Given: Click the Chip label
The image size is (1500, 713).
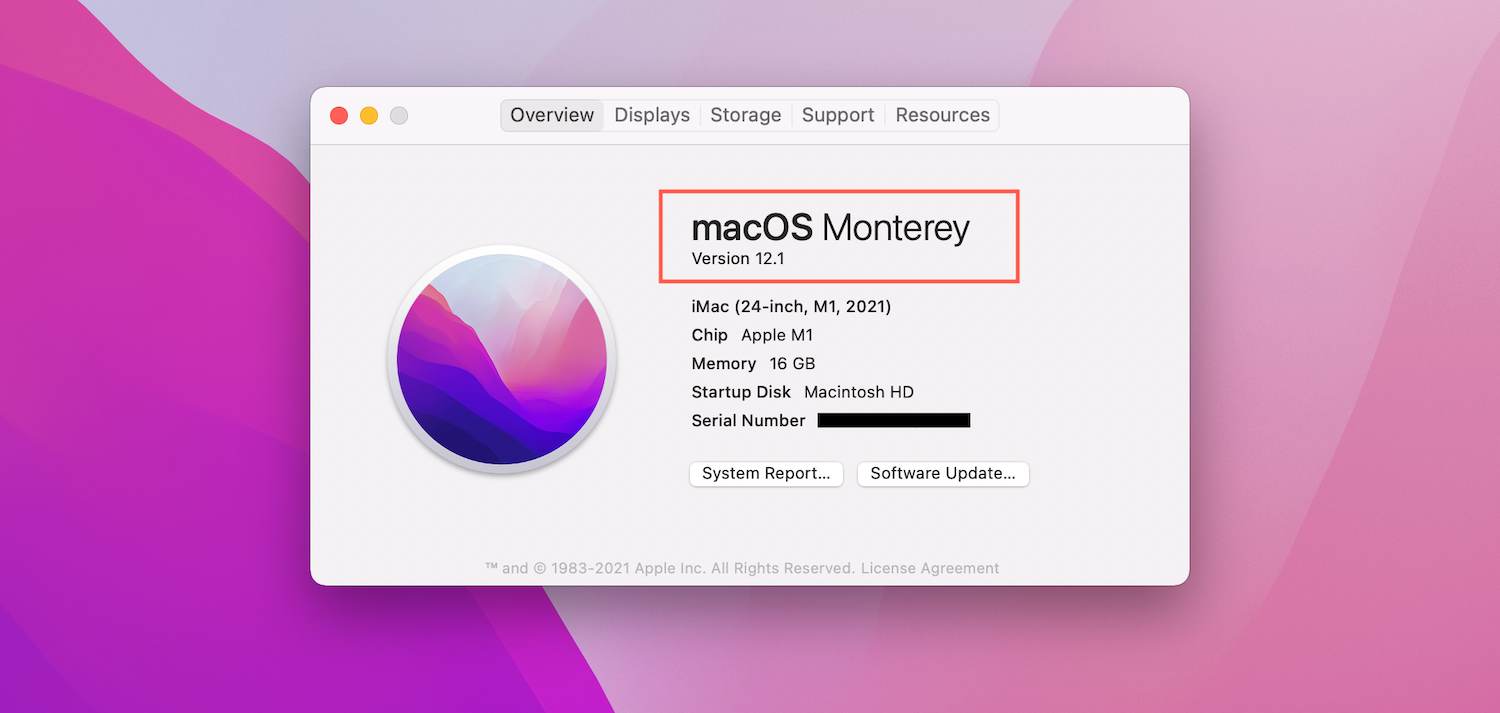Looking at the screenshot, I should coord(709,335).
